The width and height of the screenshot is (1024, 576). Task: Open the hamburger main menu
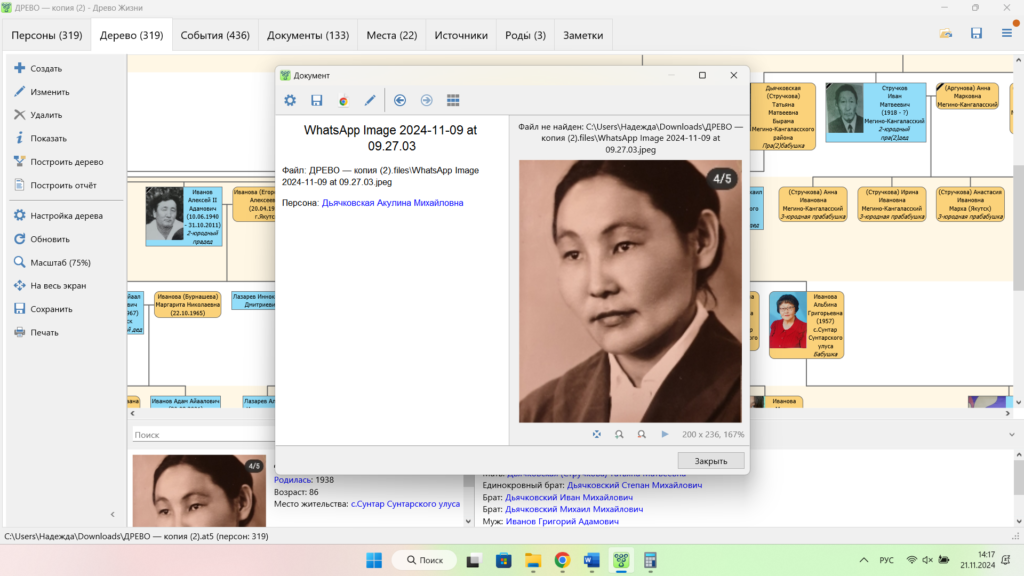coord(1007,33)
